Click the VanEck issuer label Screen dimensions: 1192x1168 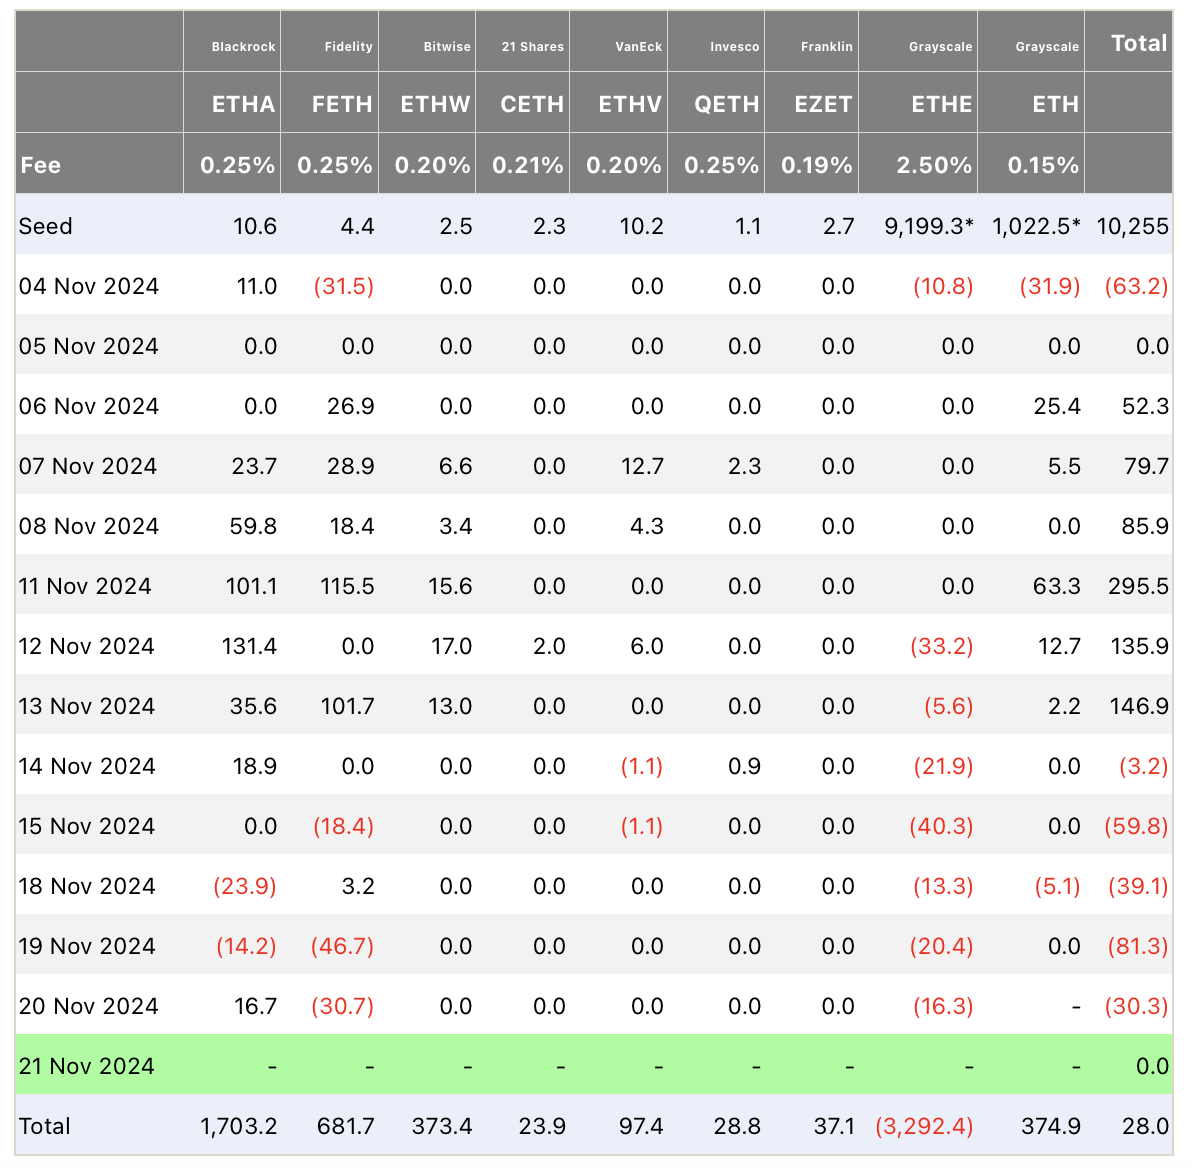[639, 47]
